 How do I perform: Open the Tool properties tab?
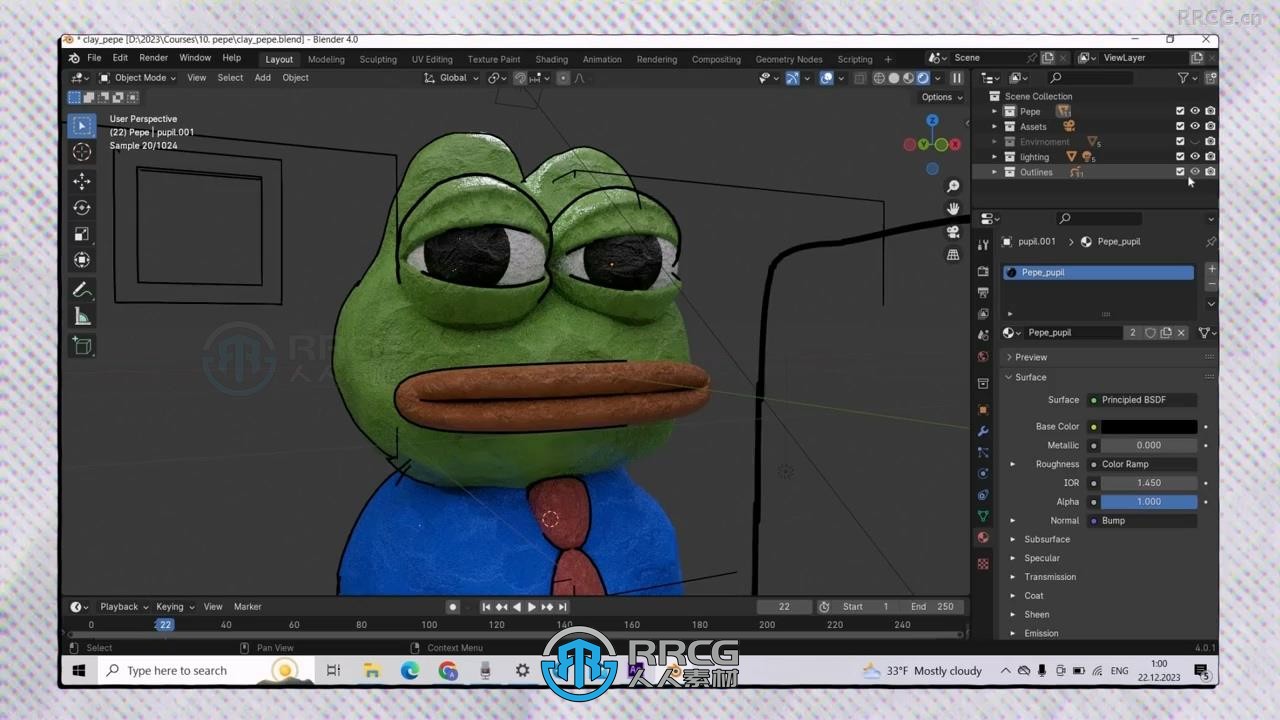point(983,244)
